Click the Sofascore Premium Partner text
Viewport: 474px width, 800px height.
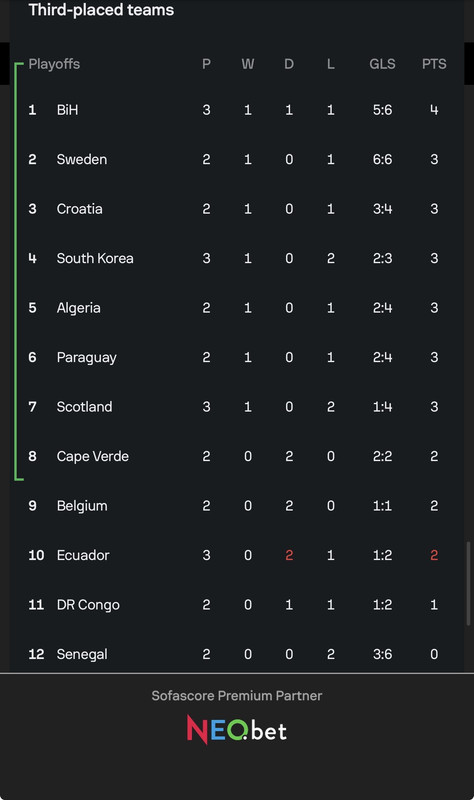(x=237, y=695)
